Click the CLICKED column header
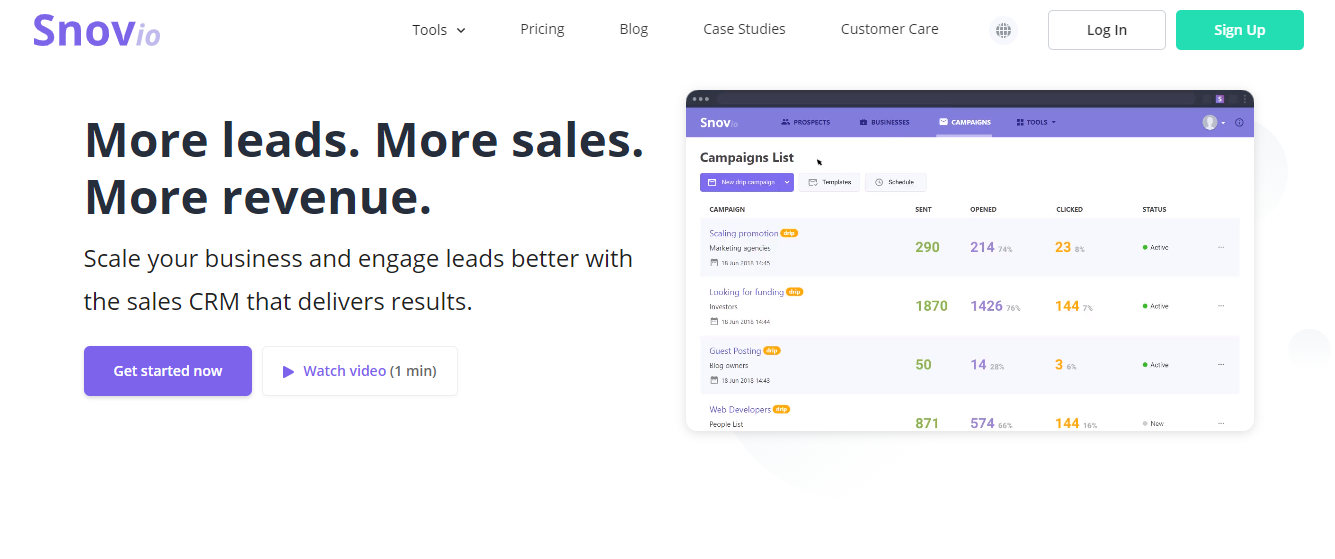The image size is (1335, 559). pyautogui.click(x=1069, y=210)
